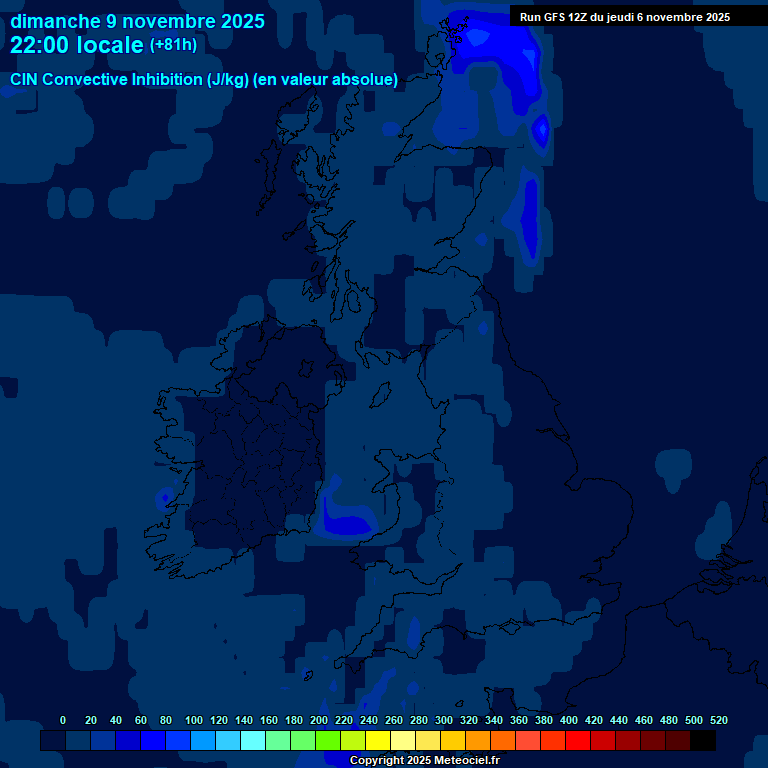Pick the black swatch at legend end
Screen dimensions: 768x768
pyautogui.click(x=703, y=741)
